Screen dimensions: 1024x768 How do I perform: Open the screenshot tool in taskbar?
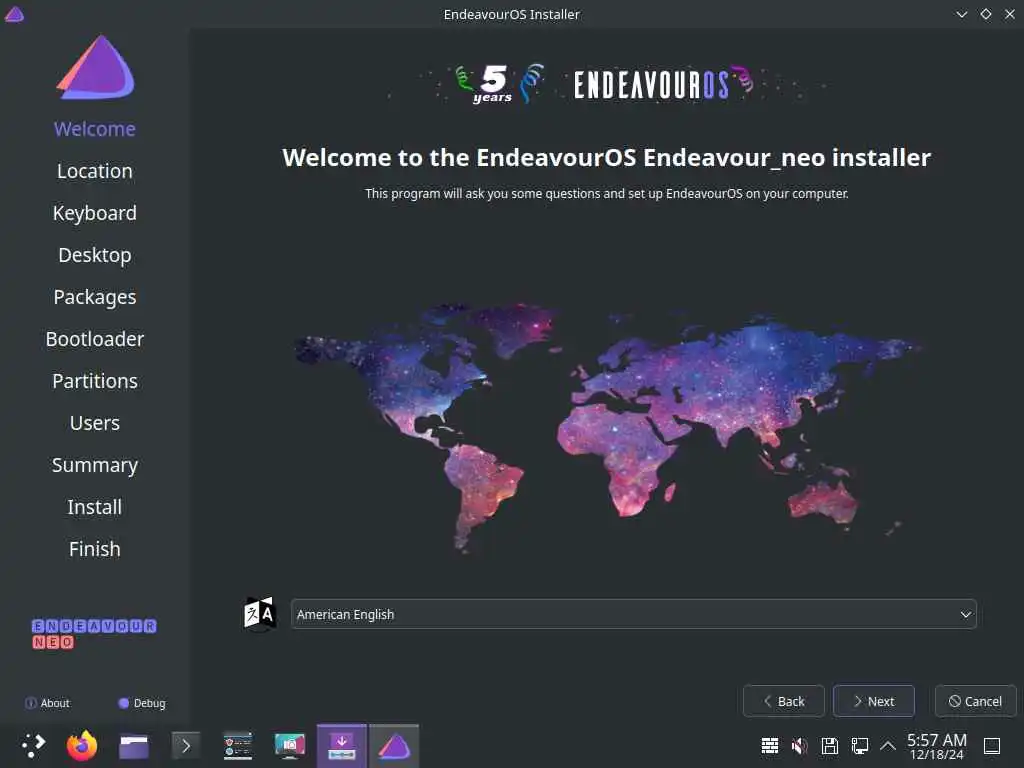[290, 745]
